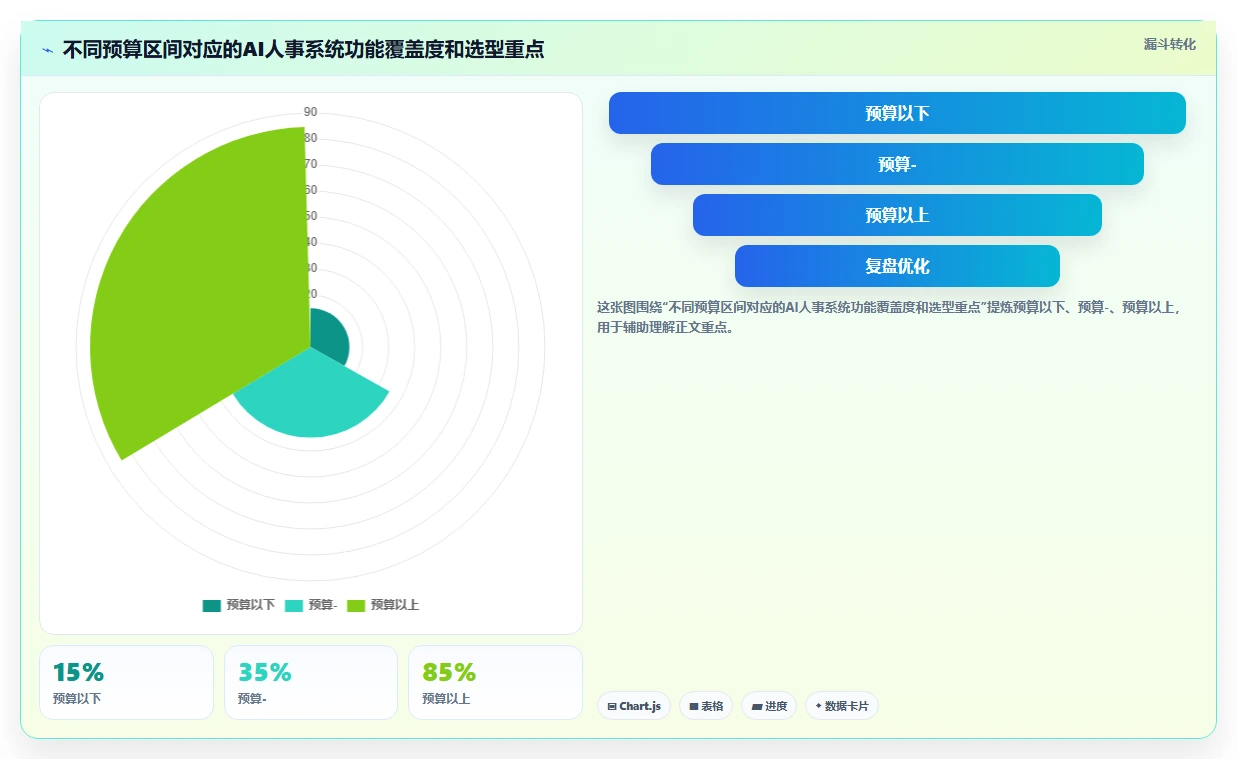Viewport: 1237px width, 759px height.
Task: Click the 数据卡片 tag
Action: point(842,706)
